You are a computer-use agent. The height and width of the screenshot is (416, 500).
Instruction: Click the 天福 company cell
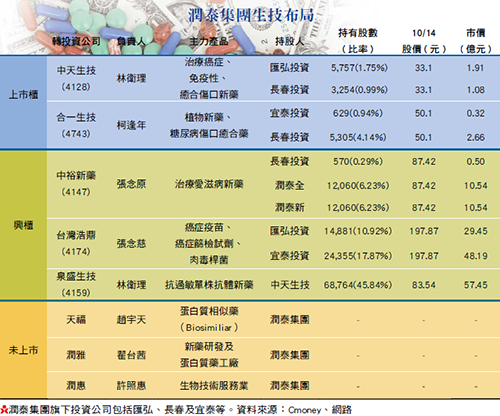coord(76,320)
